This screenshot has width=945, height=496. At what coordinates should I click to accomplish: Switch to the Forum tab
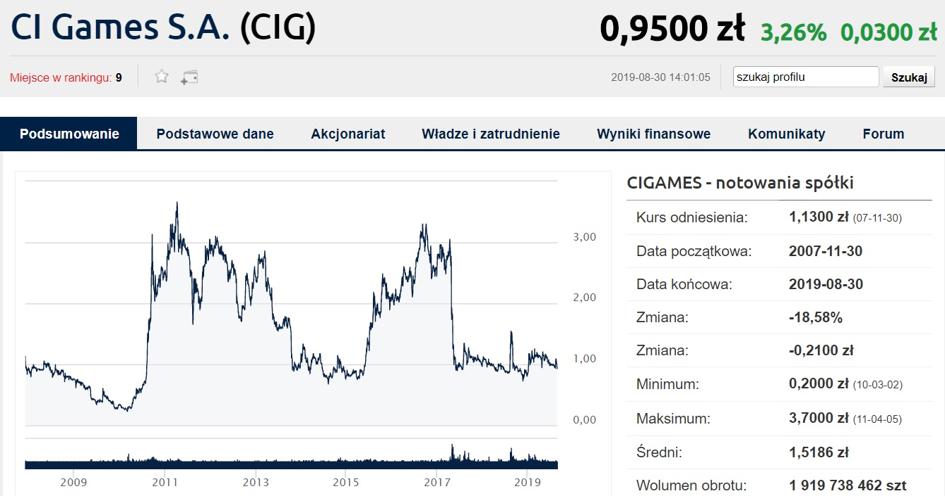pyautogui.click(x=883, y=134)
